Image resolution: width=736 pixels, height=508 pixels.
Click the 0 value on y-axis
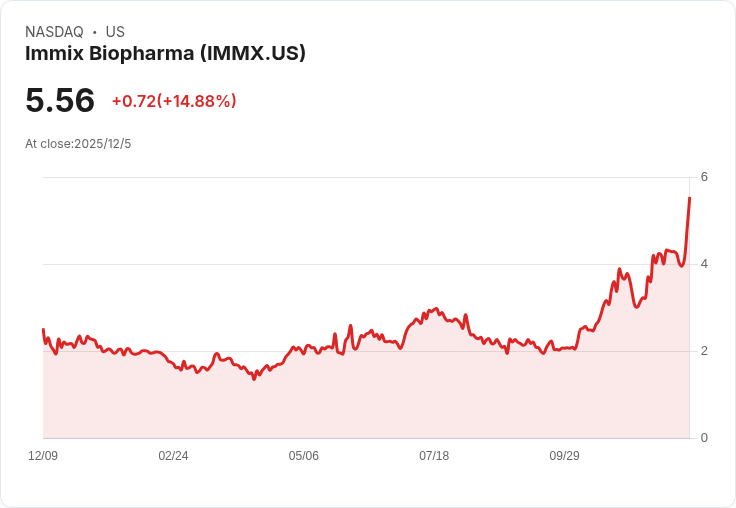point(705,438)
